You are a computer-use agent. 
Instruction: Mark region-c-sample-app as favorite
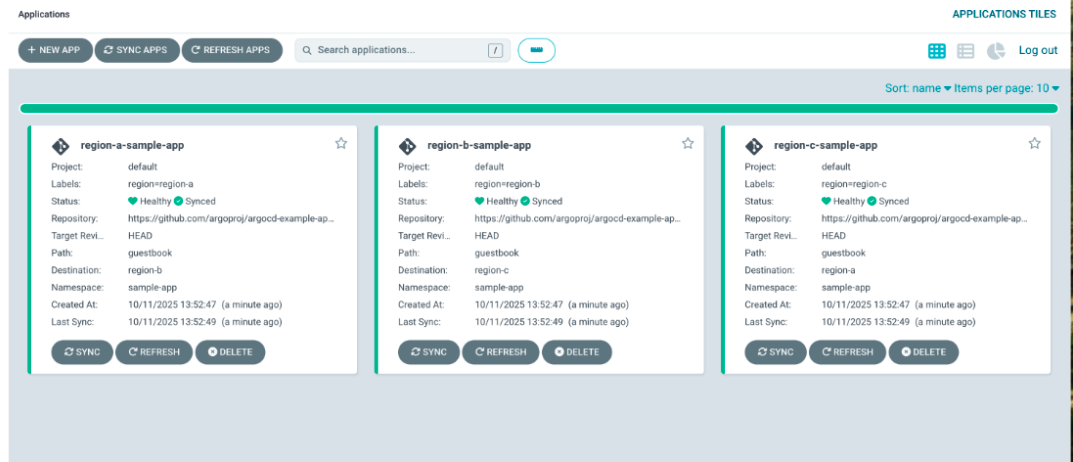(x=1035, y=144)
